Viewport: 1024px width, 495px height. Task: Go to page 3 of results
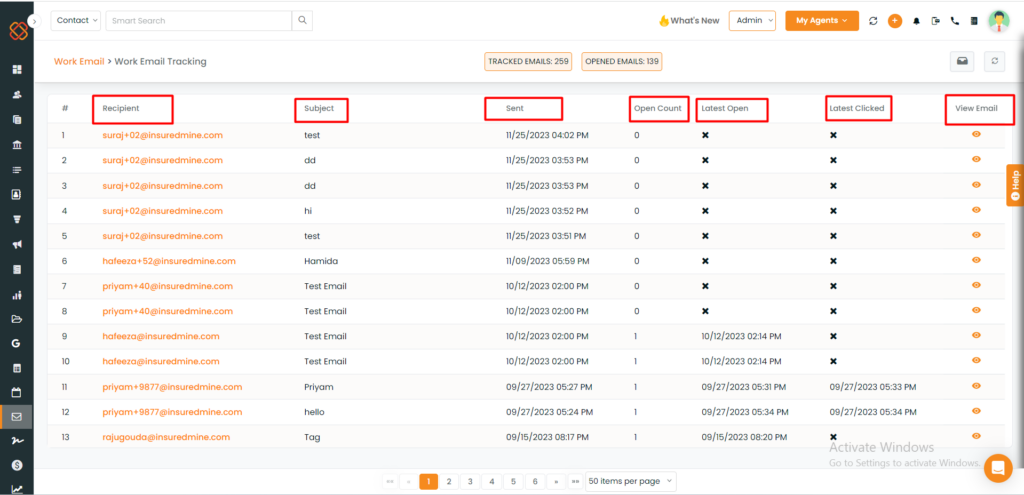click(470, 481)
